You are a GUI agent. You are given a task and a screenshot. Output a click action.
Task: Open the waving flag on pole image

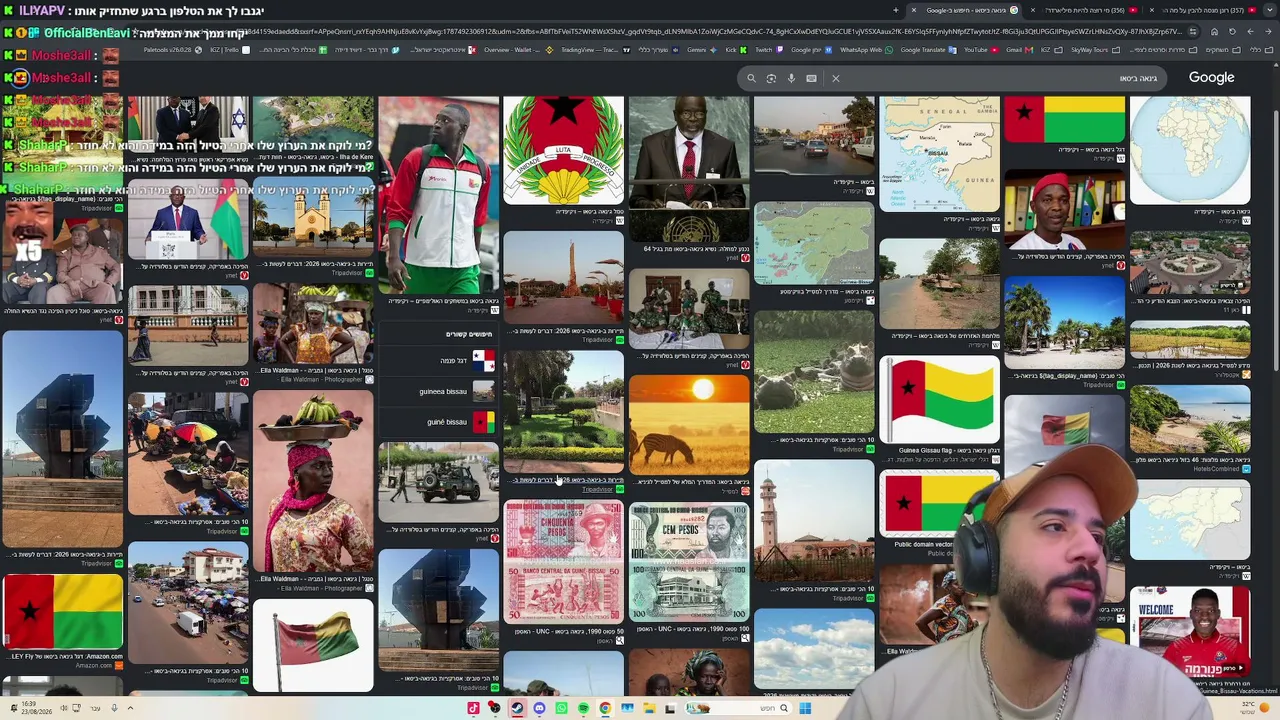pos(313,646)
